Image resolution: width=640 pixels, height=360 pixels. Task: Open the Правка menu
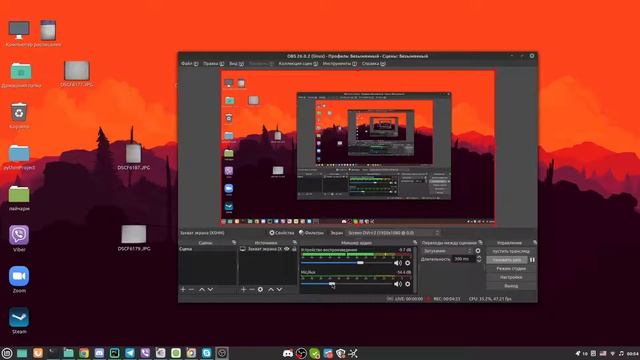click(213, 64)
